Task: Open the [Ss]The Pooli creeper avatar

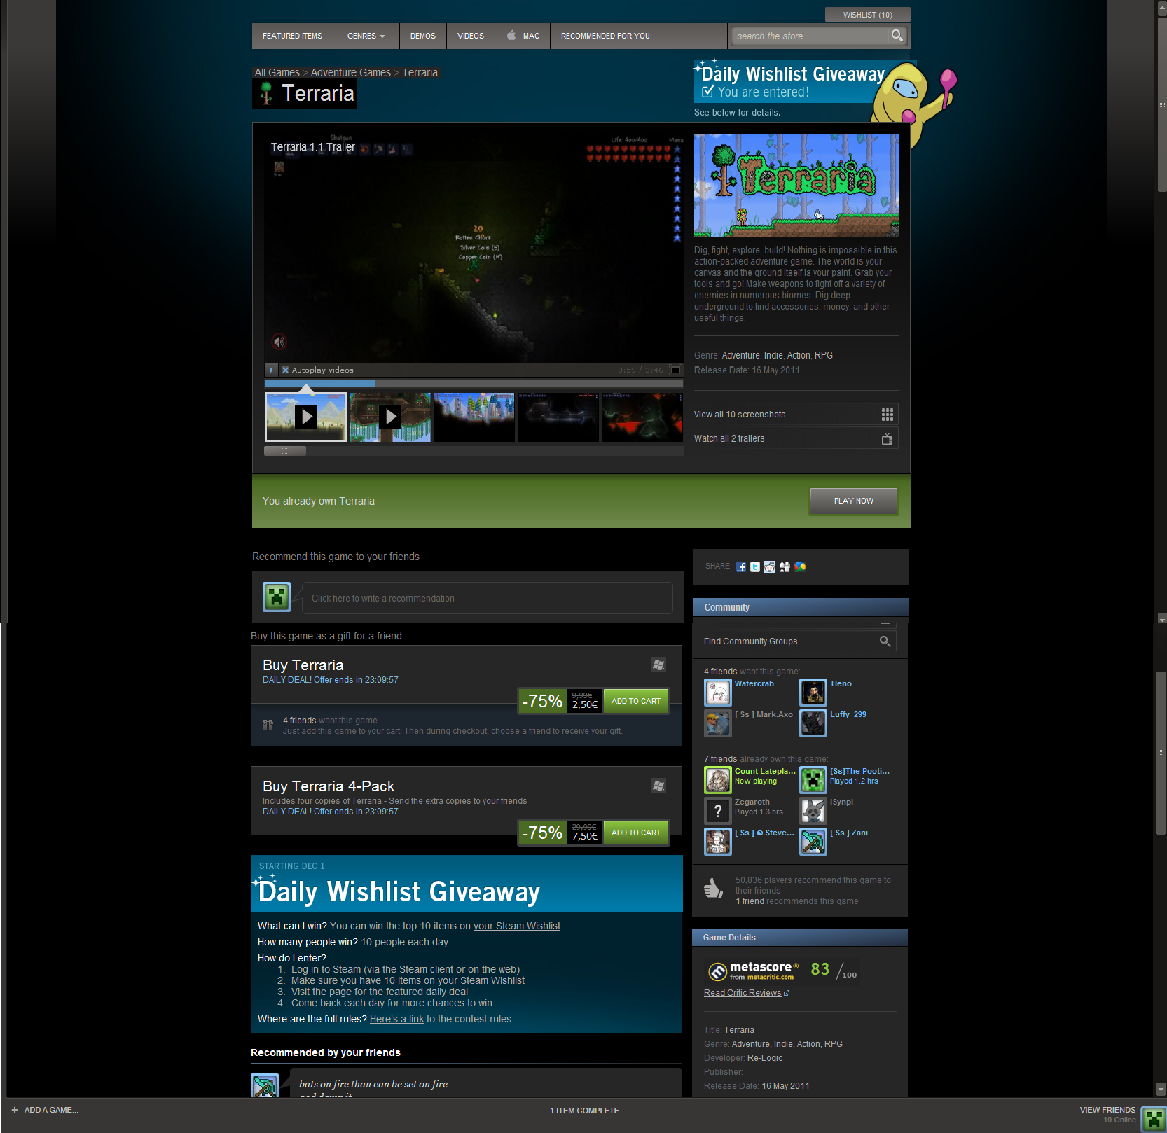Action: [813, 780]
